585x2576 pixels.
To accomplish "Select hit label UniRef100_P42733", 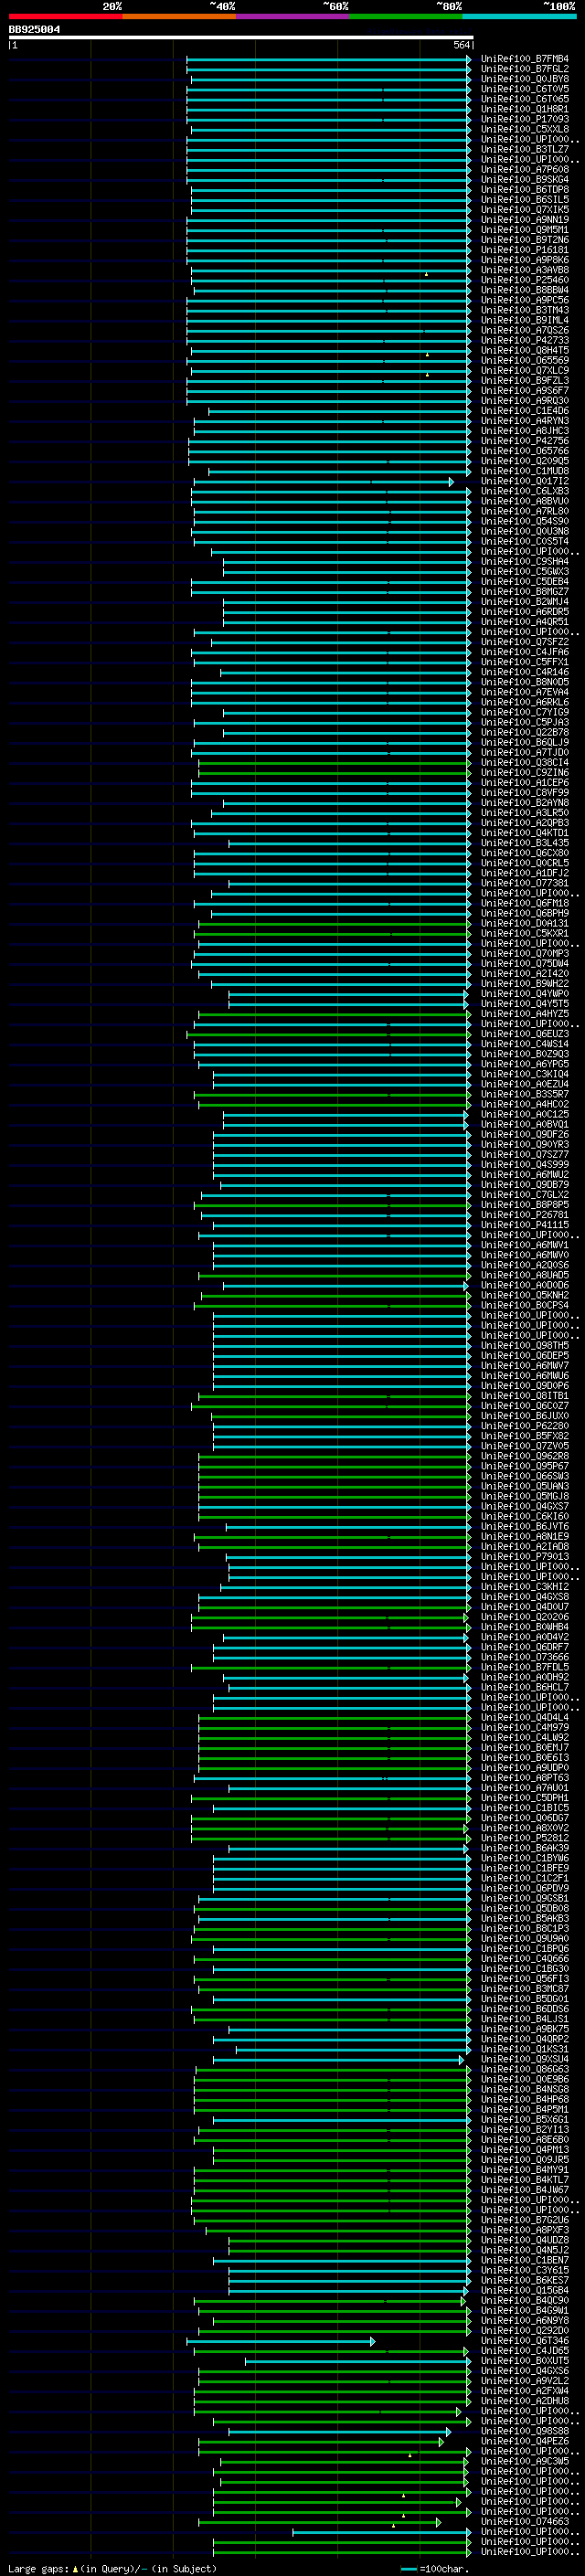I will (x=525, y=341).
